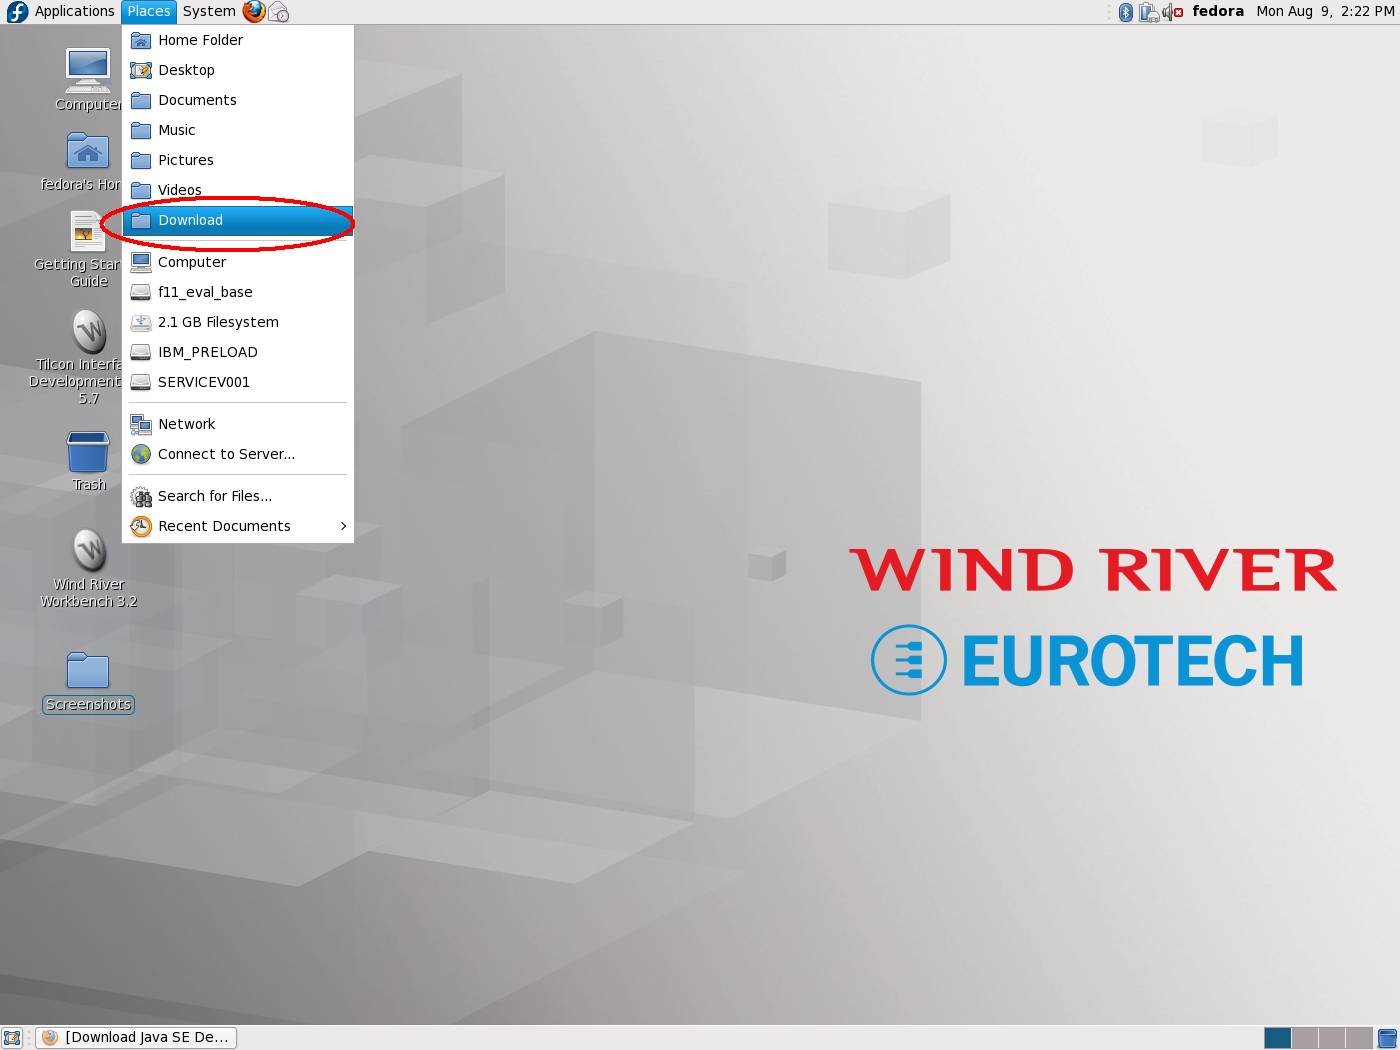This screenshot has width=1400, height=1050.
Task: Choose Desktop from the Places menu
Action: [x=238, y=70]
